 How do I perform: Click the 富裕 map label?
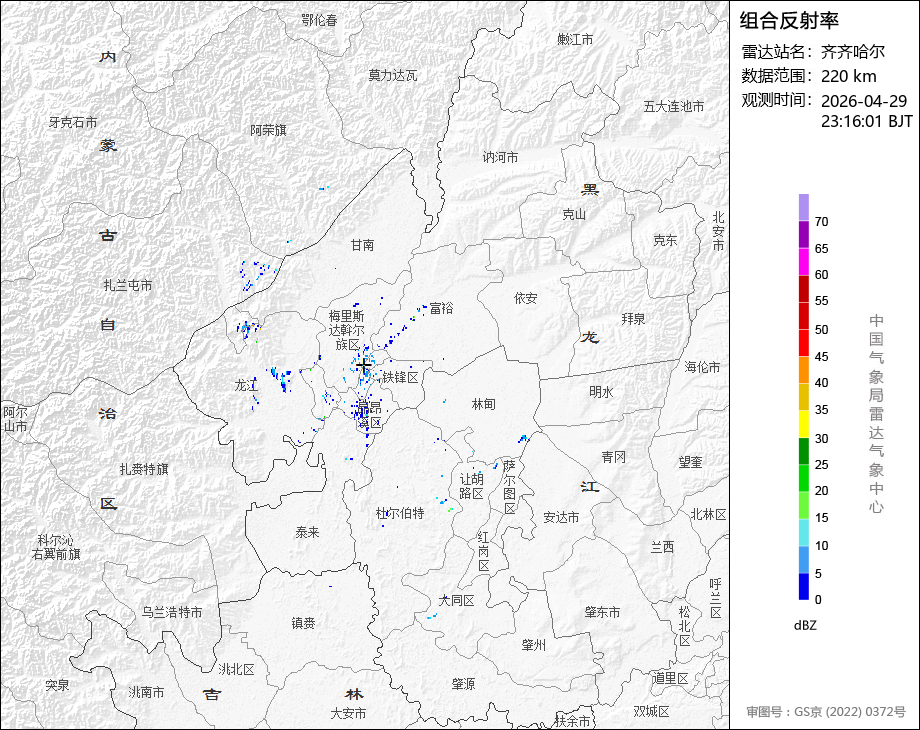(x=441, y=307)
